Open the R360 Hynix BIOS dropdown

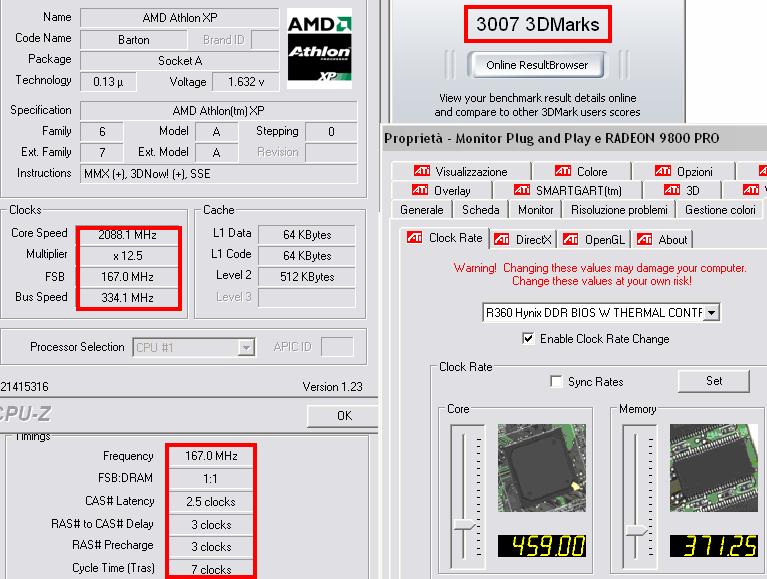click(712, 312)
